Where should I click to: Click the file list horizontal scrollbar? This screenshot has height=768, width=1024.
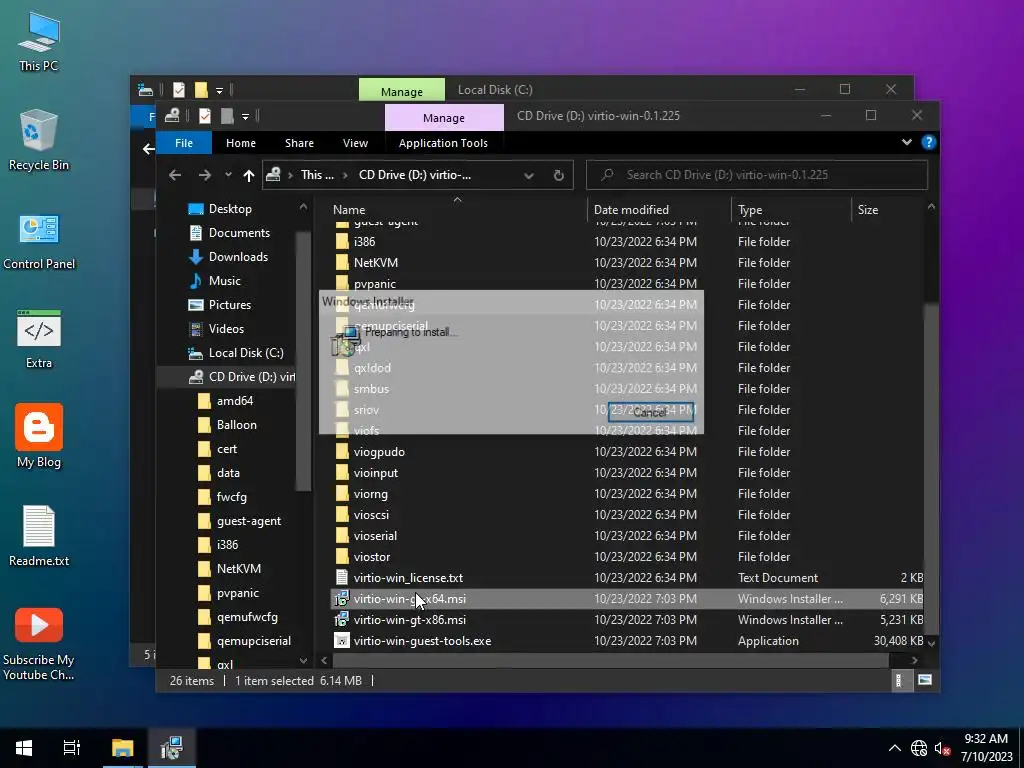point(611,660)
